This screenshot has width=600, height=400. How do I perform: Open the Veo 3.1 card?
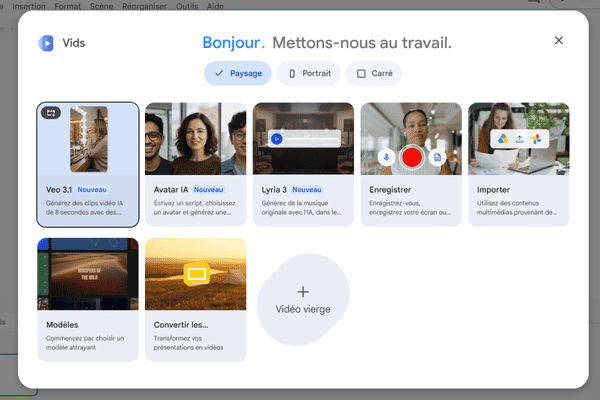pos(88,165)
